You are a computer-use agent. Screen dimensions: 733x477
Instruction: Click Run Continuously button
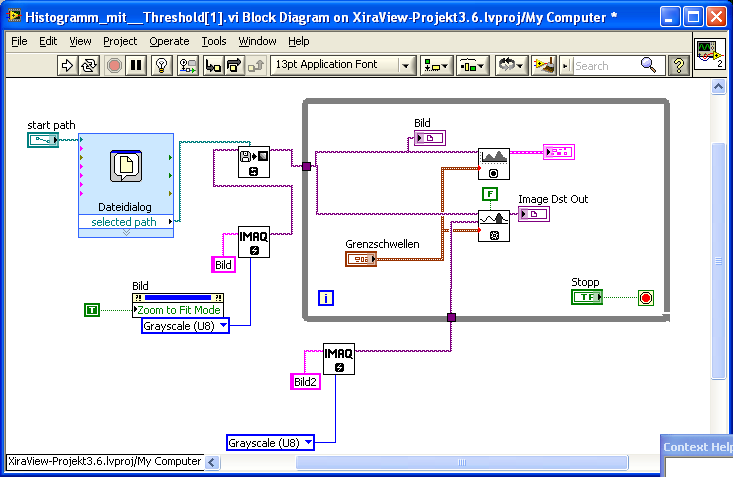[89, 65]
